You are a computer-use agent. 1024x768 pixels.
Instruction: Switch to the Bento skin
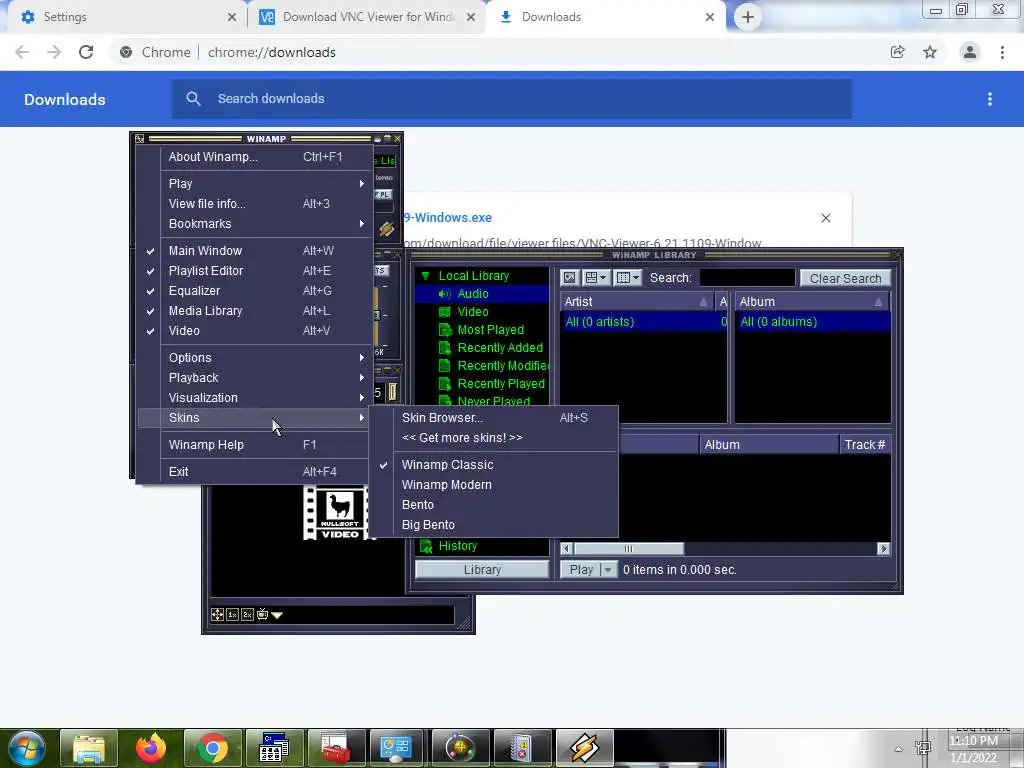coord(496,505)
